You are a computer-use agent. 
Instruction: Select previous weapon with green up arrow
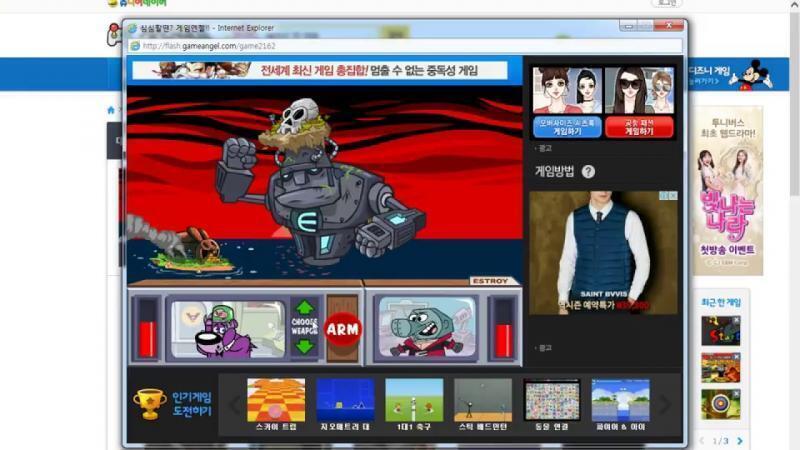[x=305, y=307]
